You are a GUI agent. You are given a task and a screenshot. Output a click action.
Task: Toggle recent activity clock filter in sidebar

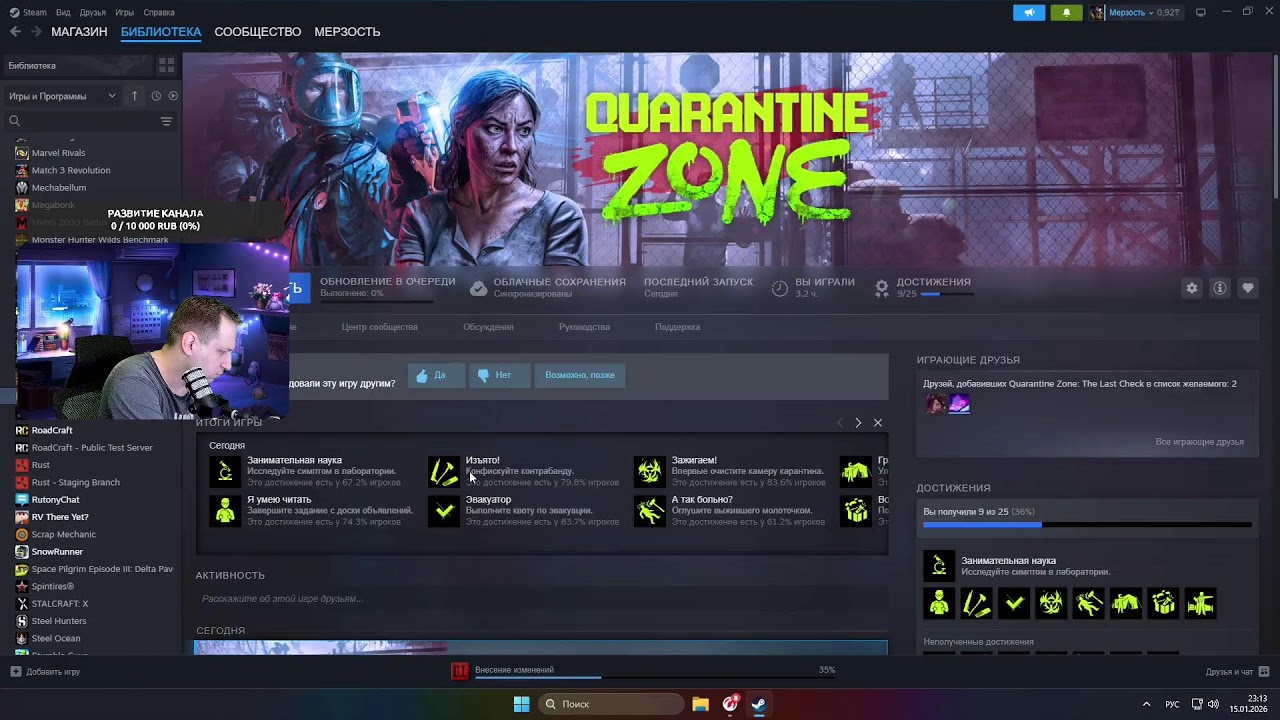click(x=156, y=96)
